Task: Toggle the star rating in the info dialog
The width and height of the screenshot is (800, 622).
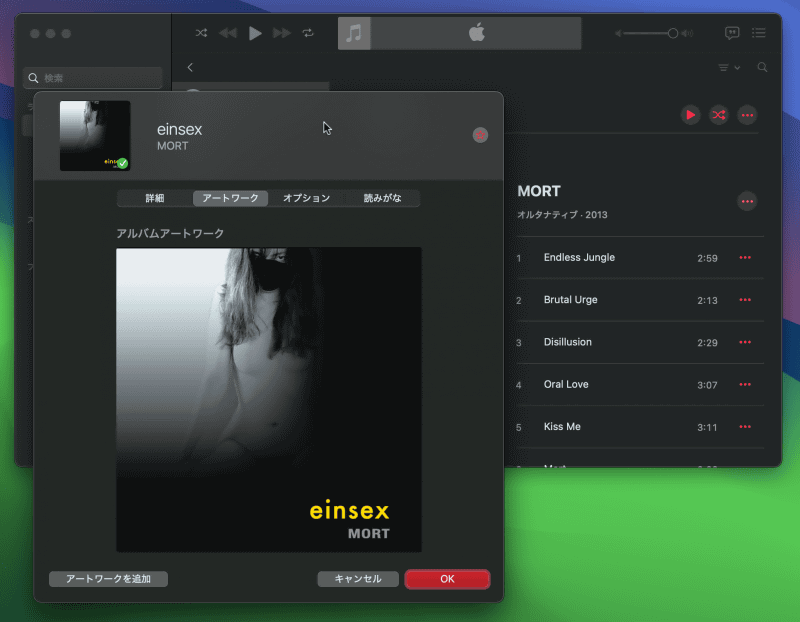Action: coord(480,135)
